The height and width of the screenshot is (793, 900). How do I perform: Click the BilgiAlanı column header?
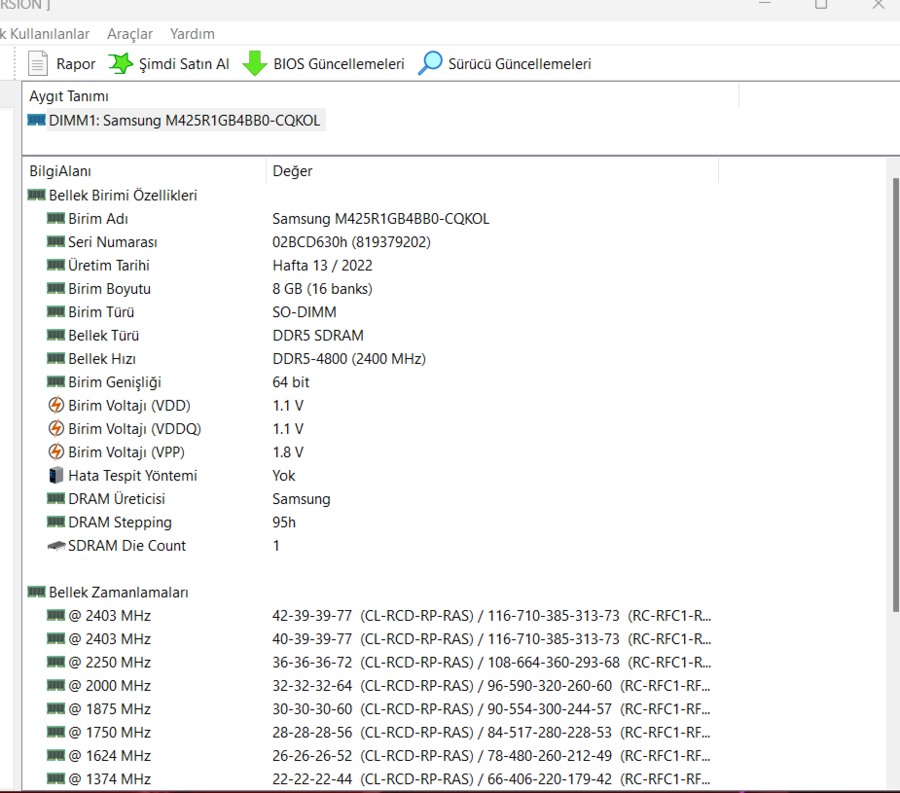tap(60, 171)
